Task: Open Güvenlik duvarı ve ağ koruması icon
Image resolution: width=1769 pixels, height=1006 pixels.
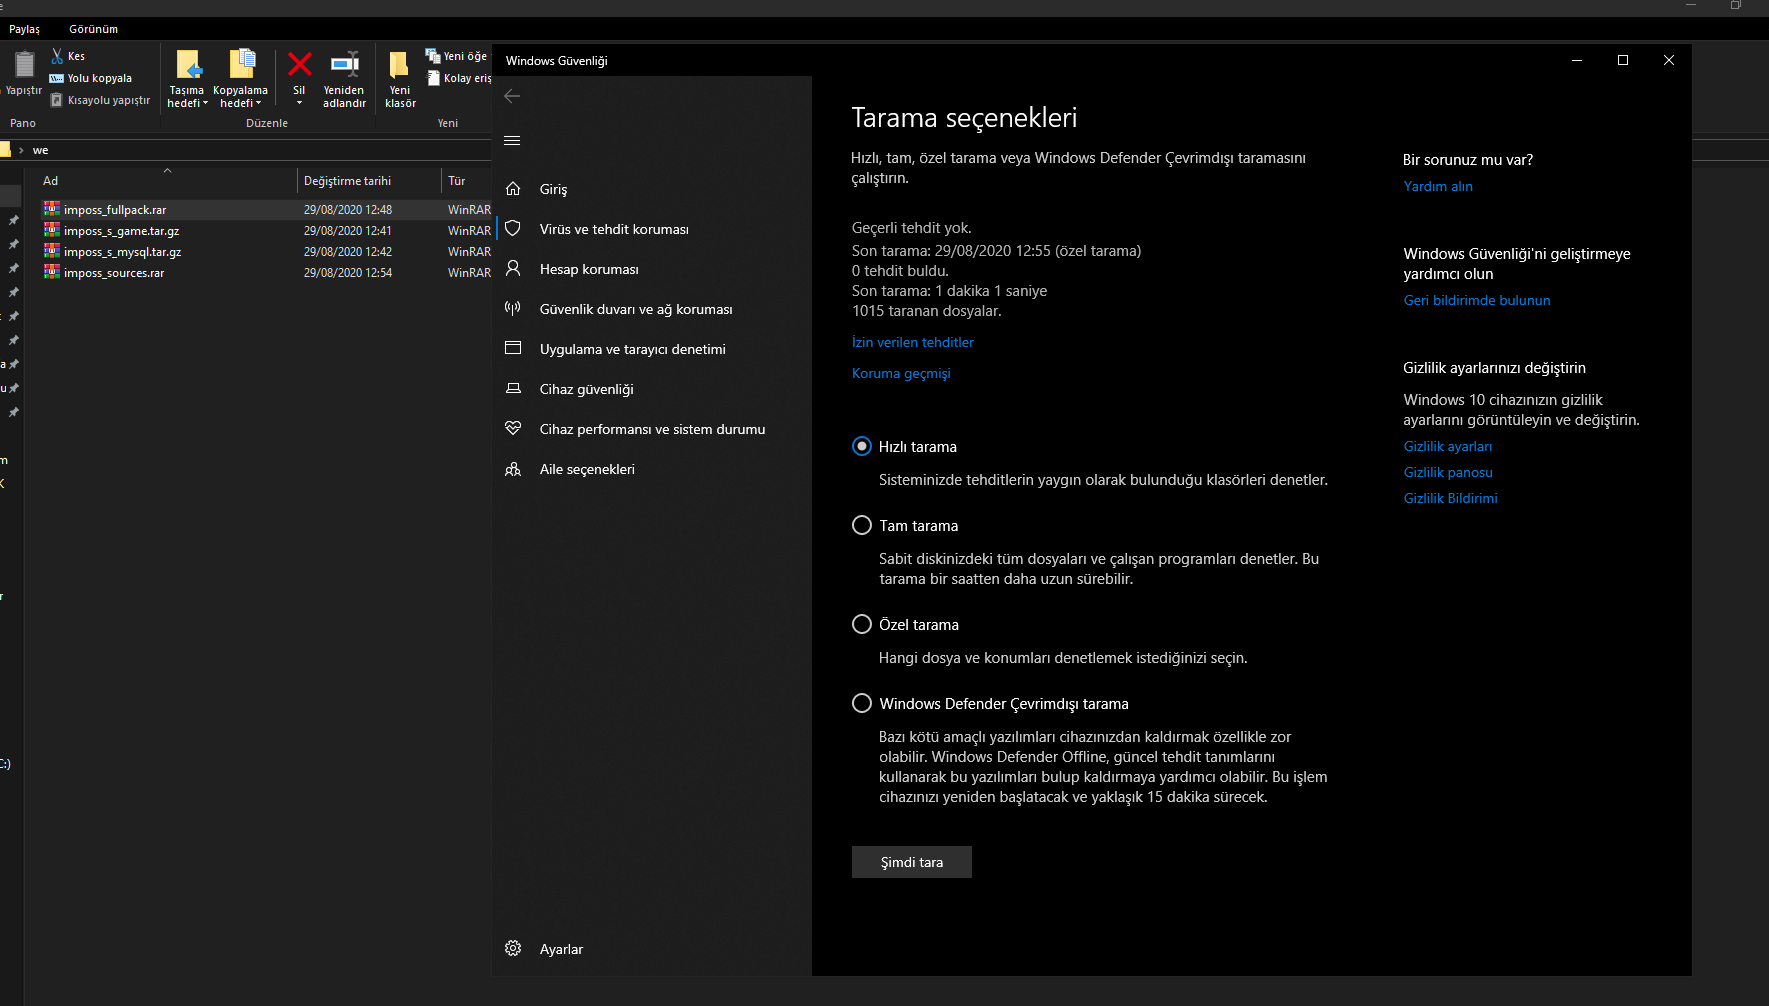Action: tap(513, 308)
